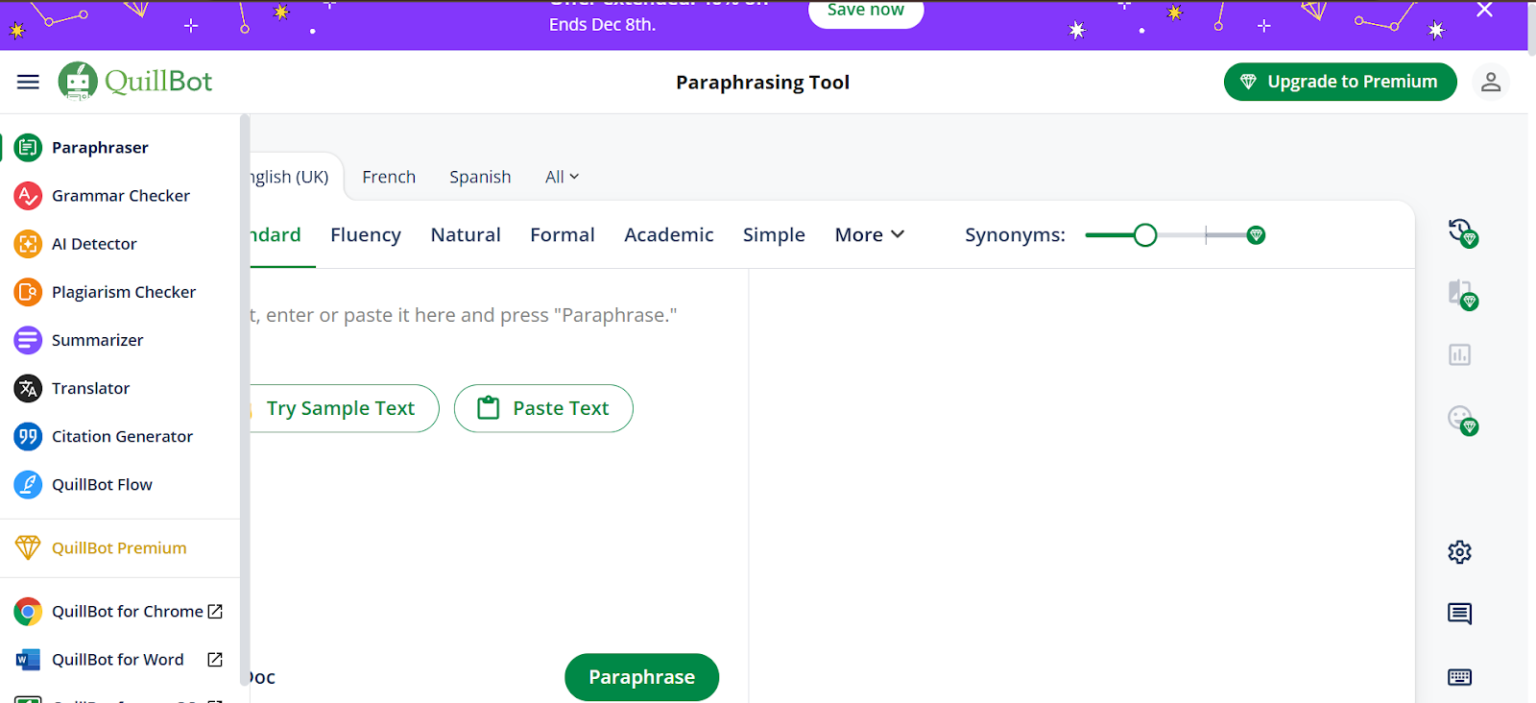The image size is (1536, 703).
Task: Launch the Plagiarism Checker
Action: click(x=122, y=291)
